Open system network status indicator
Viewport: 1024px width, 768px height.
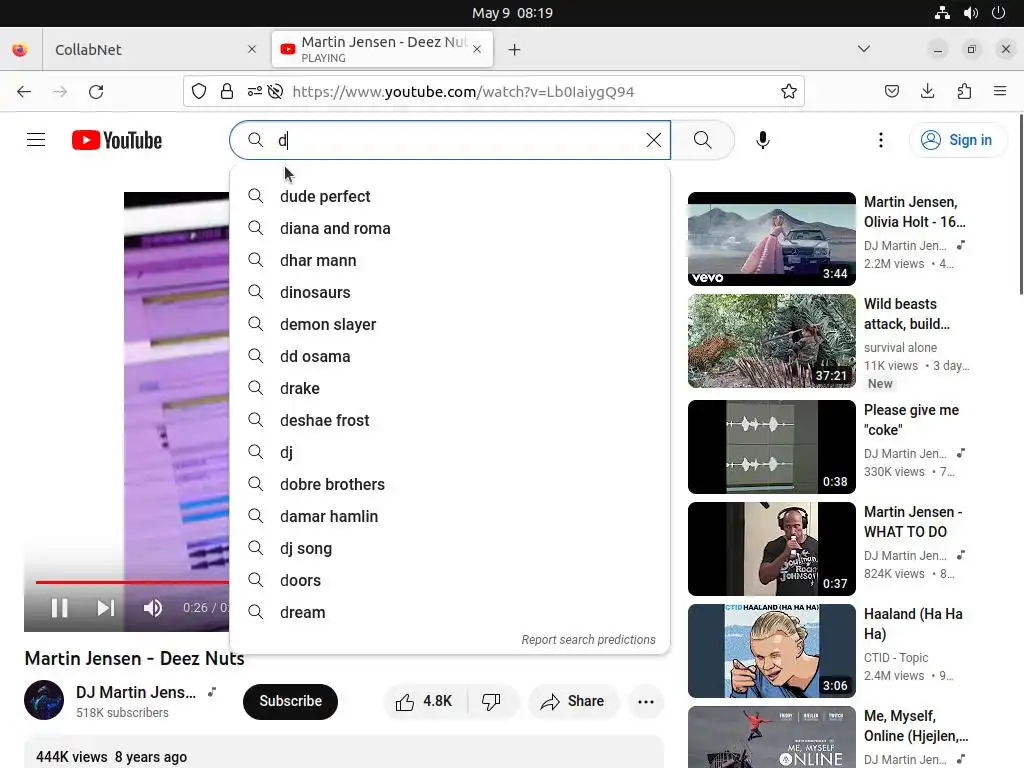coord(942,13)
